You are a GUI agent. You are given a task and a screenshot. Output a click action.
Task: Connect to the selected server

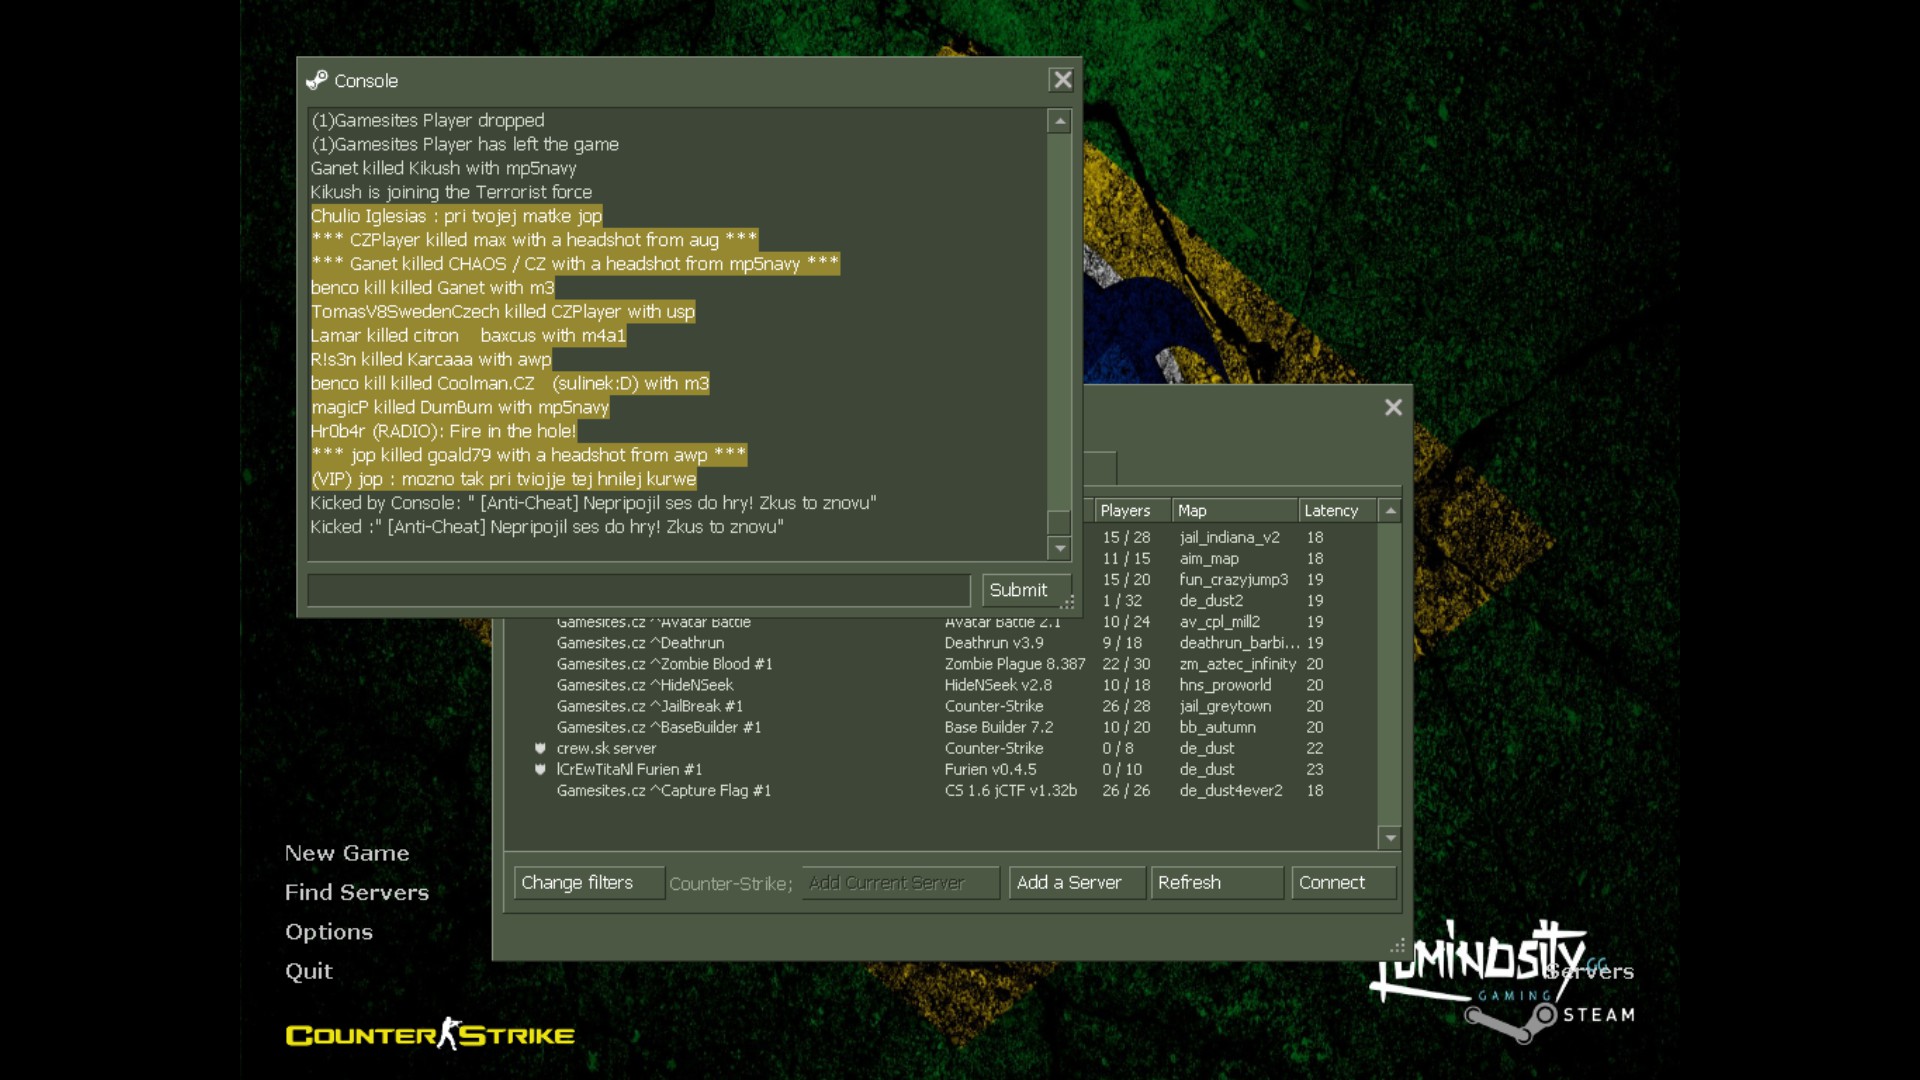1343,883
